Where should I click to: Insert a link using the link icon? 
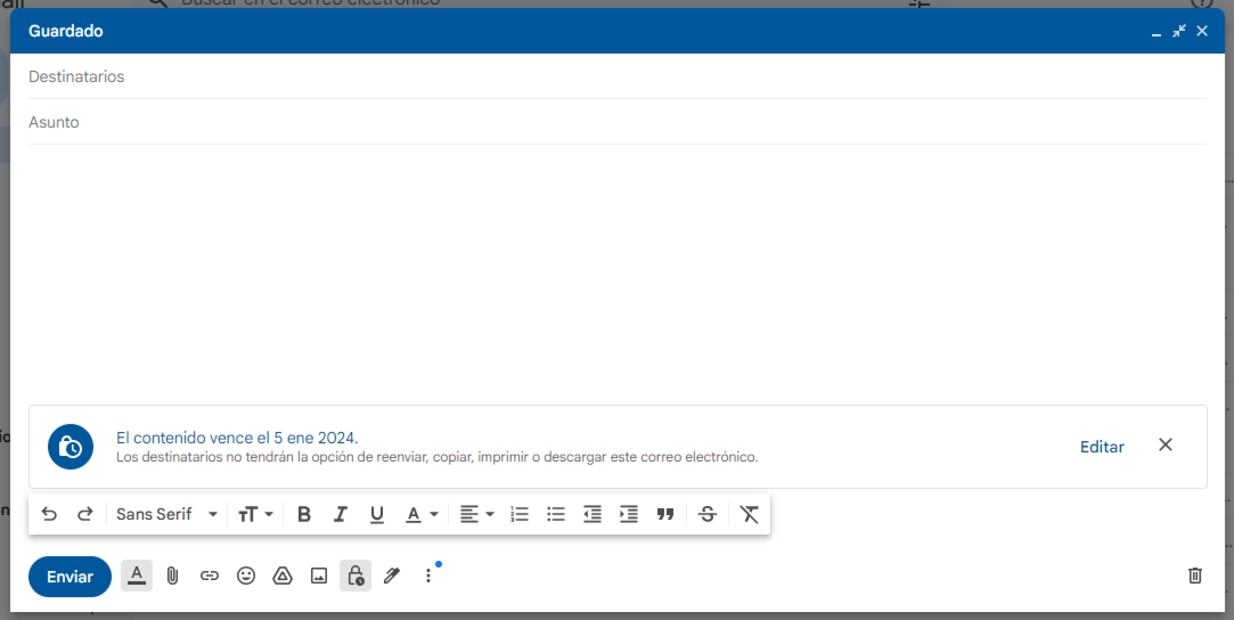point(209,576)
